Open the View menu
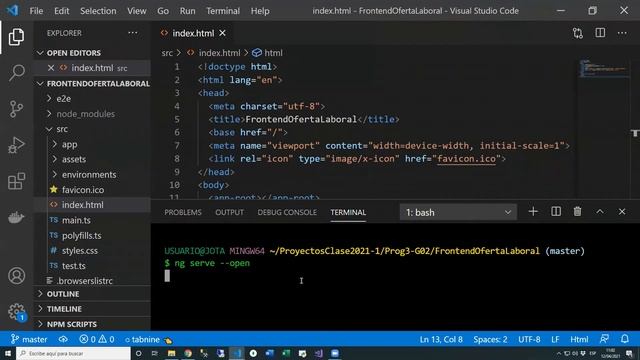The width and height of the screenshot is (640, 360). click(x=136, y=11)
